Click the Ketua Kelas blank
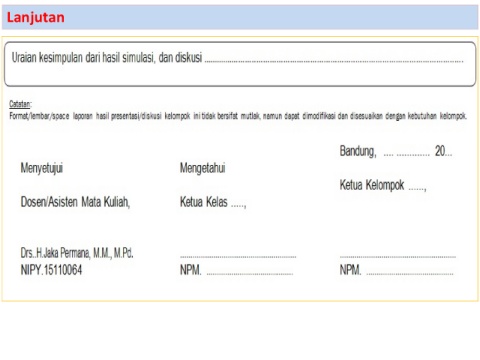Viewport: 480px width, 360px height. pos(239,205)
